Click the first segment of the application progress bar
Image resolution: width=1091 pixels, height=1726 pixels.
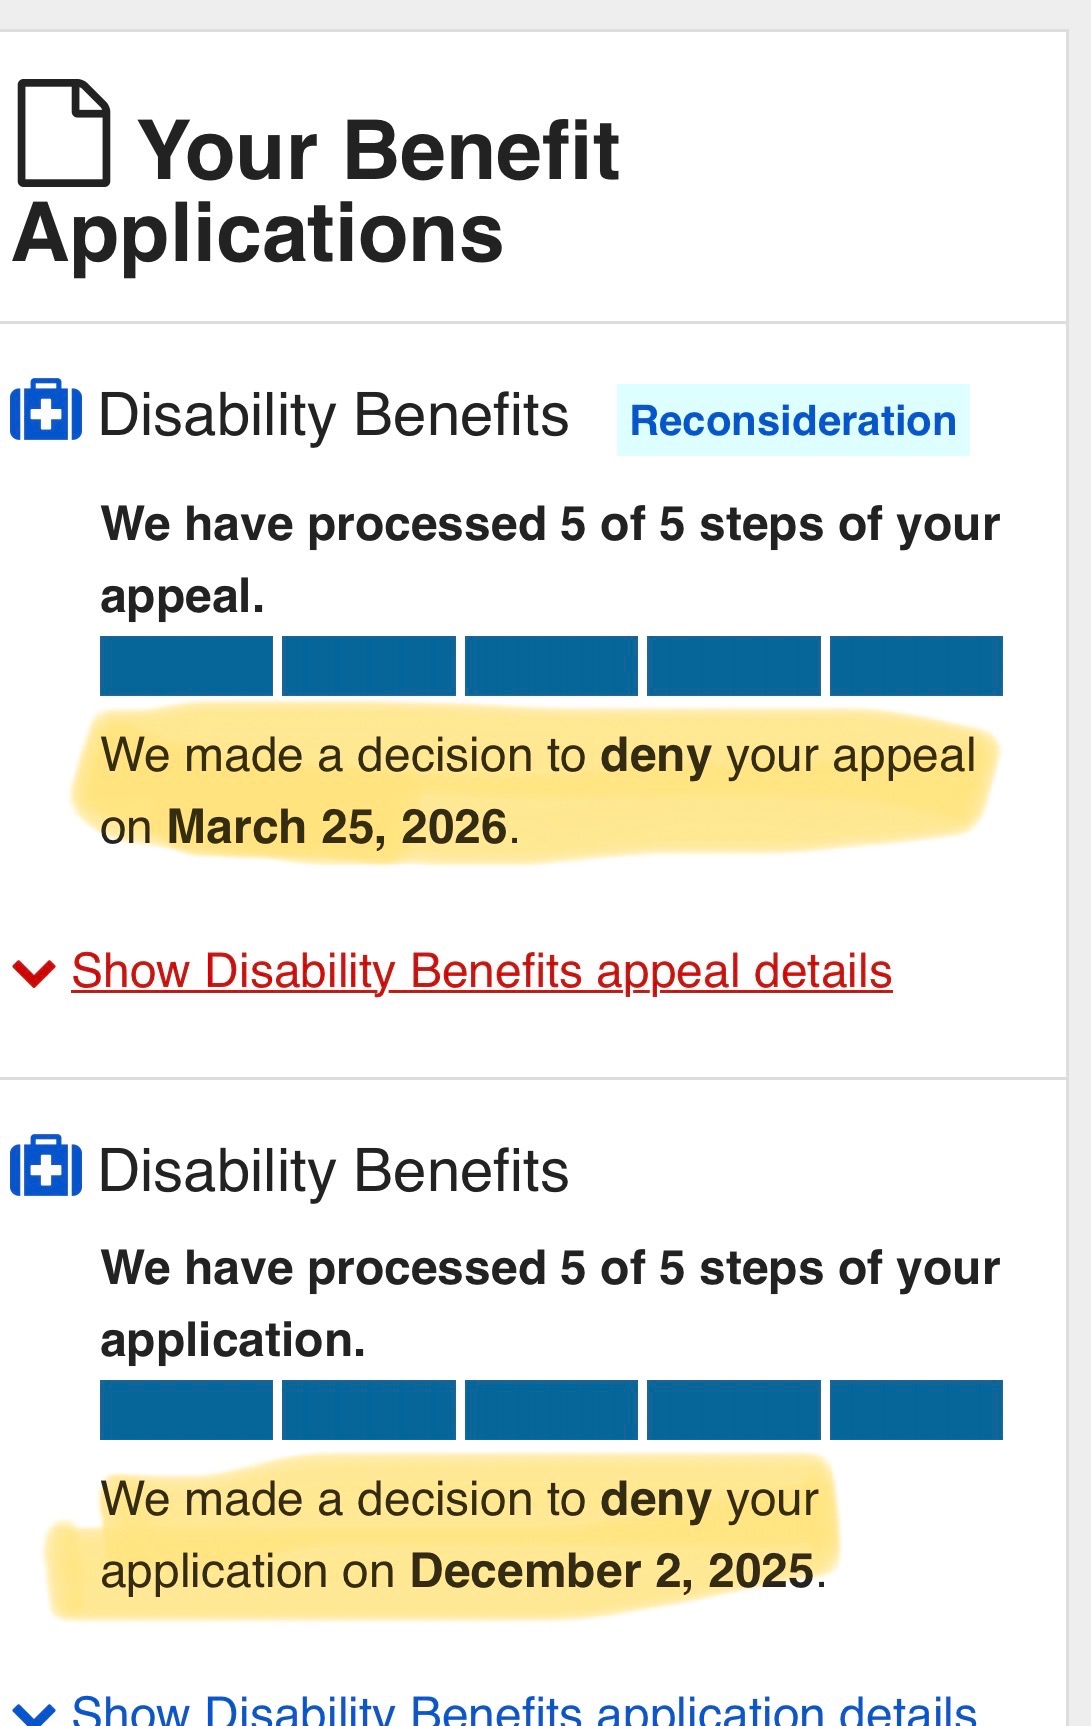[186, 1410]
